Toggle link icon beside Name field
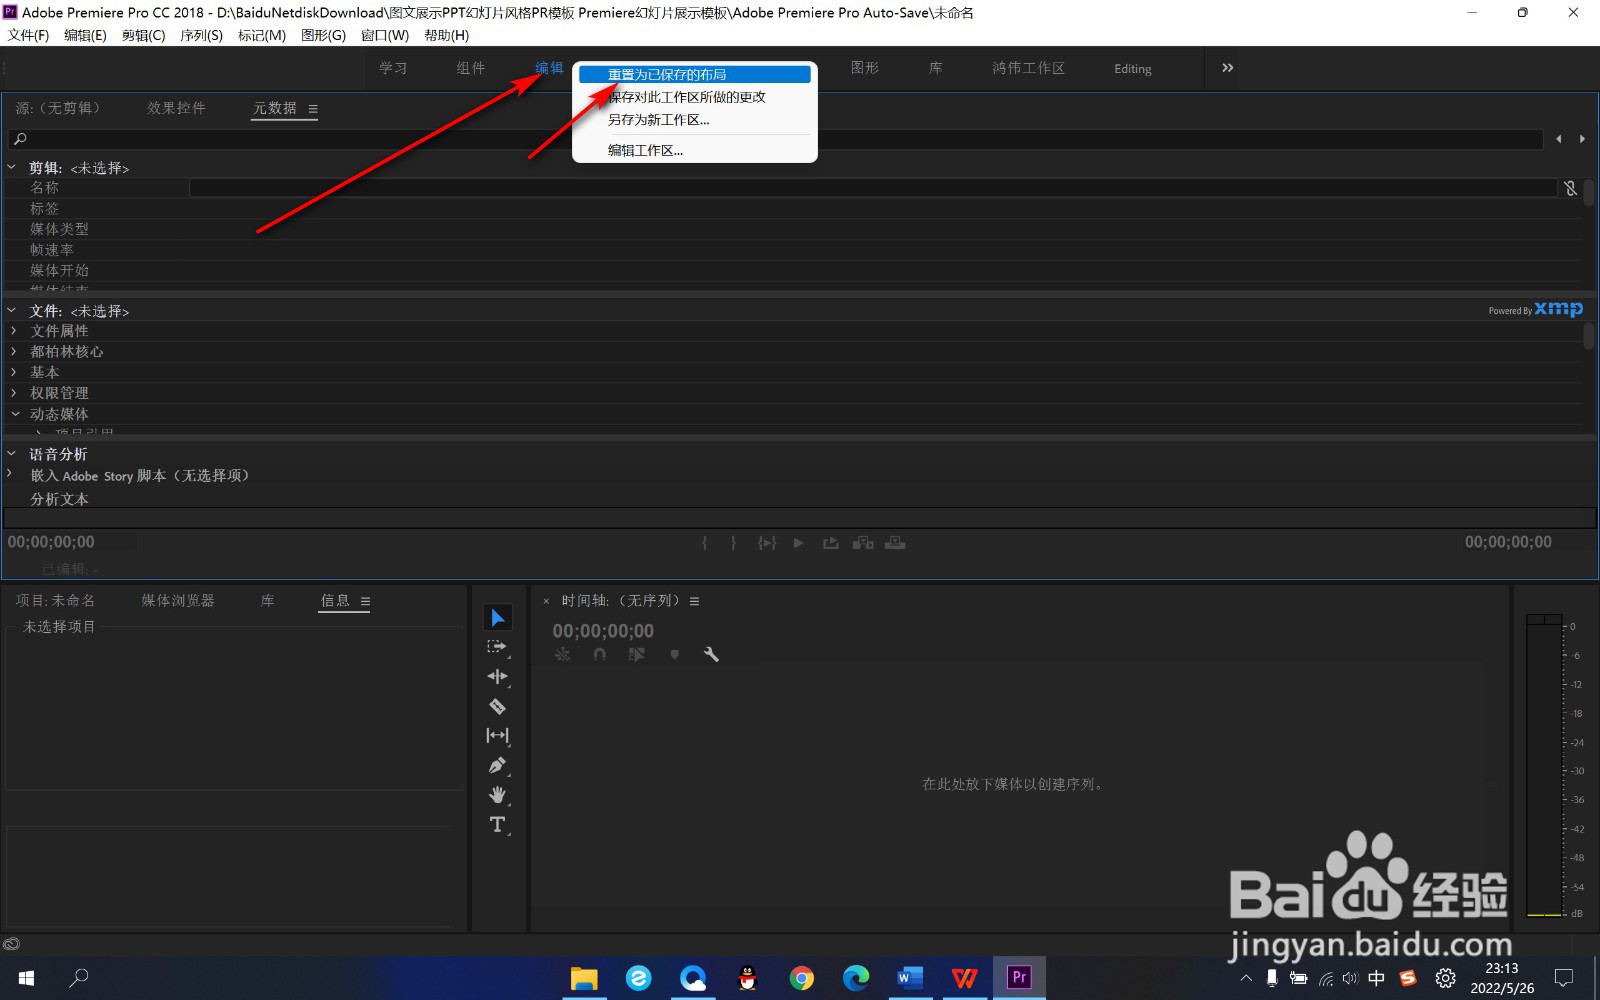Image resolution: width=1600 pixels, height=1000 pixels. point(1570,188)
